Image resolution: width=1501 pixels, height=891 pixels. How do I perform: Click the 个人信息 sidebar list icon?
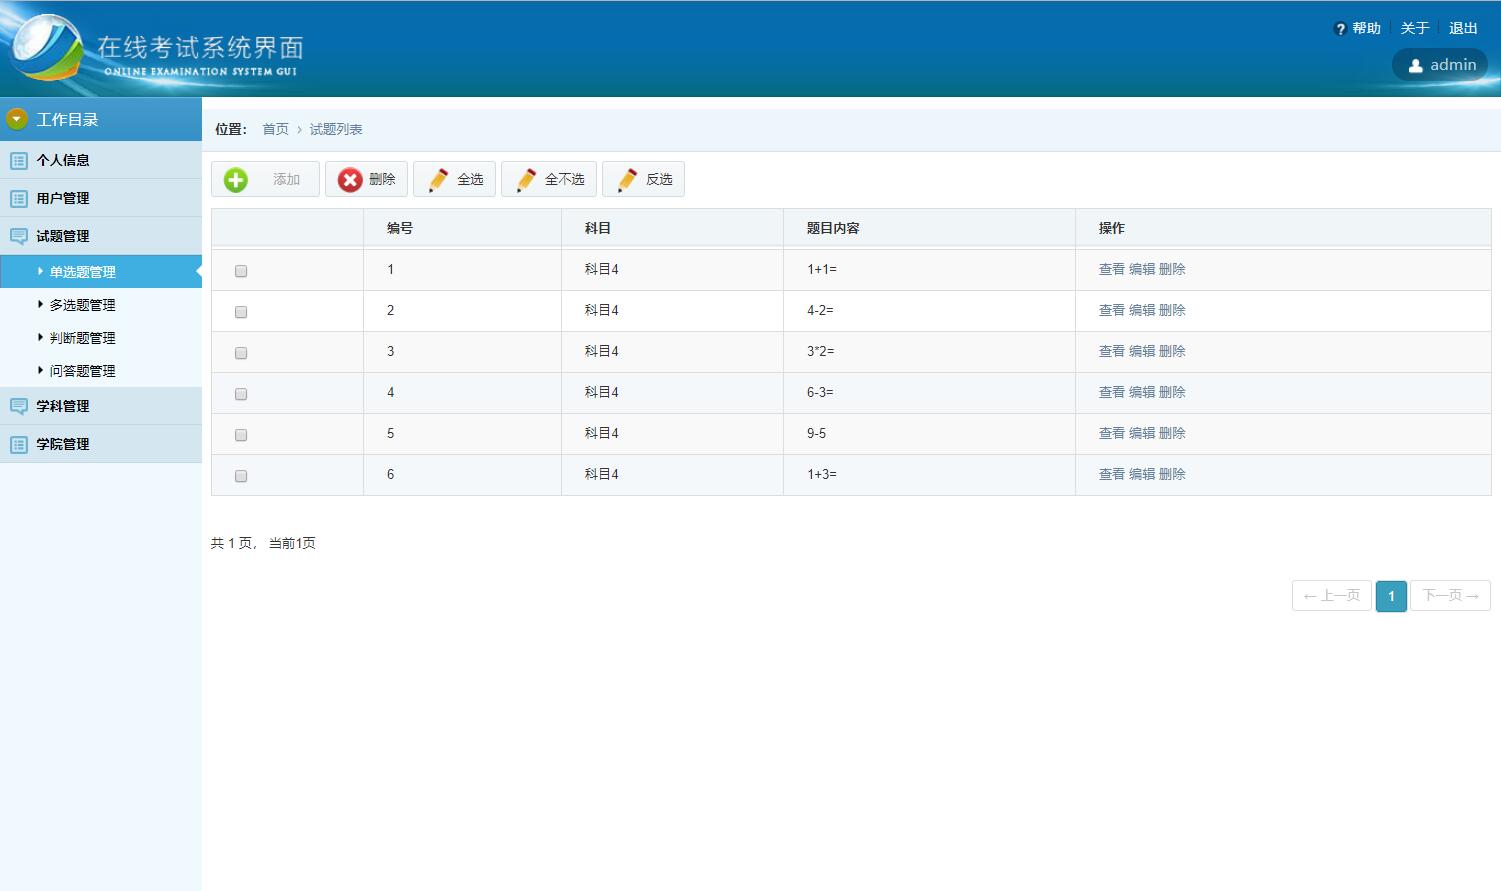pos(19,160)
